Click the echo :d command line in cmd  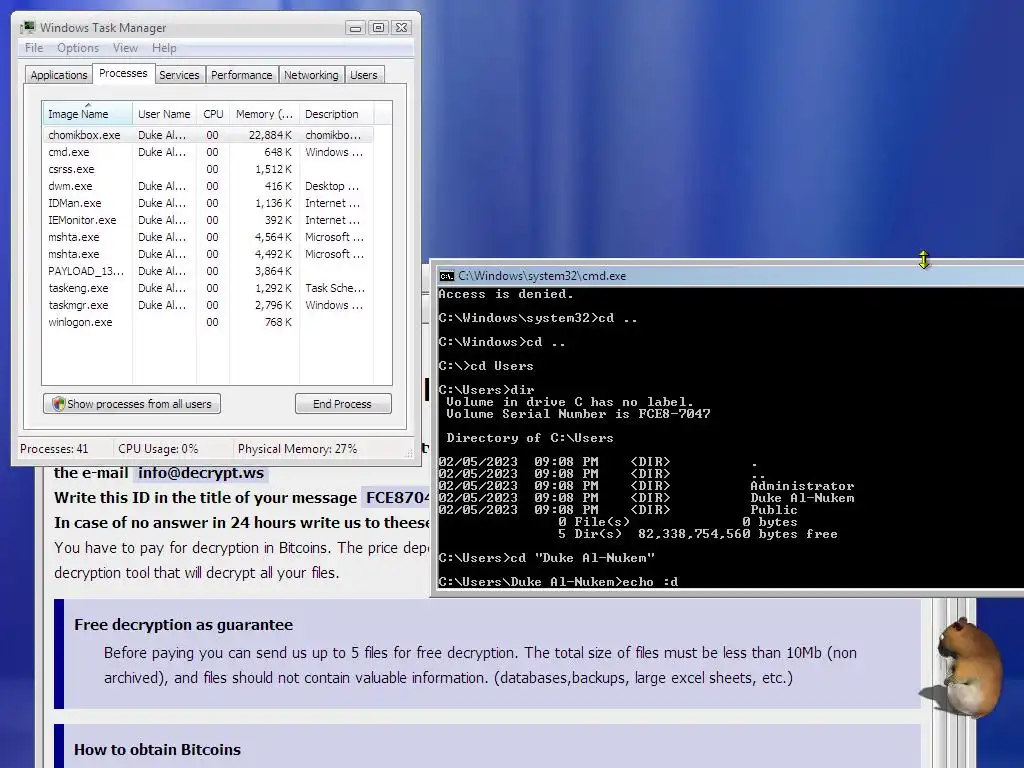pyautogui.click(x=558, y=582)
